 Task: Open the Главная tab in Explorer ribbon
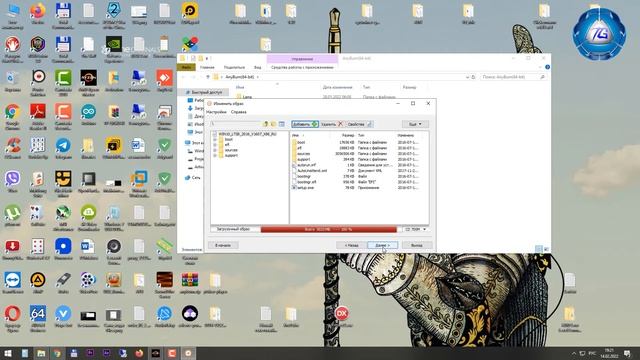coord(207,67)
